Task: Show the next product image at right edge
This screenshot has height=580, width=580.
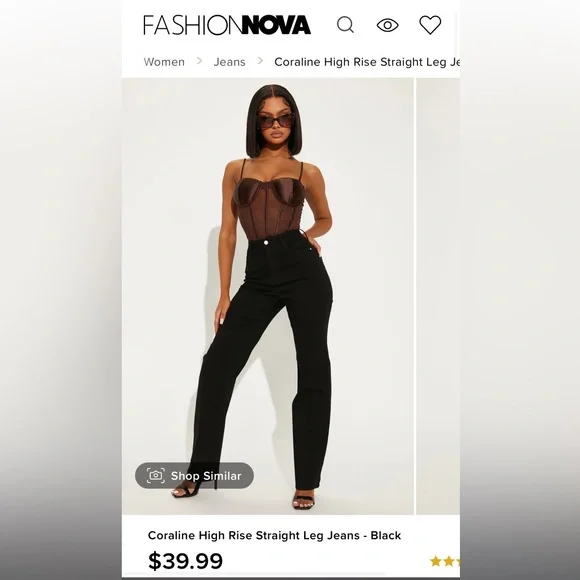Action: point(438,296)
